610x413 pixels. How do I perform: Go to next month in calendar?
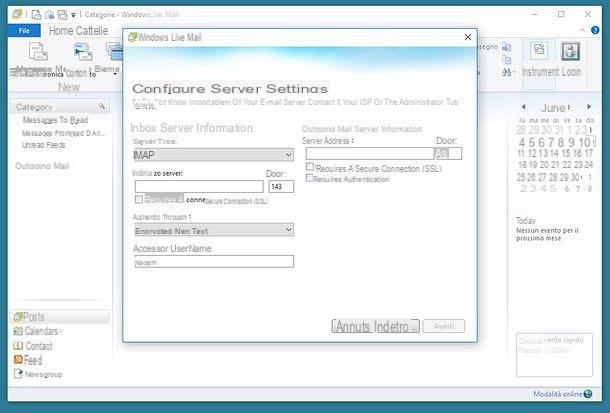pos(589,107)
